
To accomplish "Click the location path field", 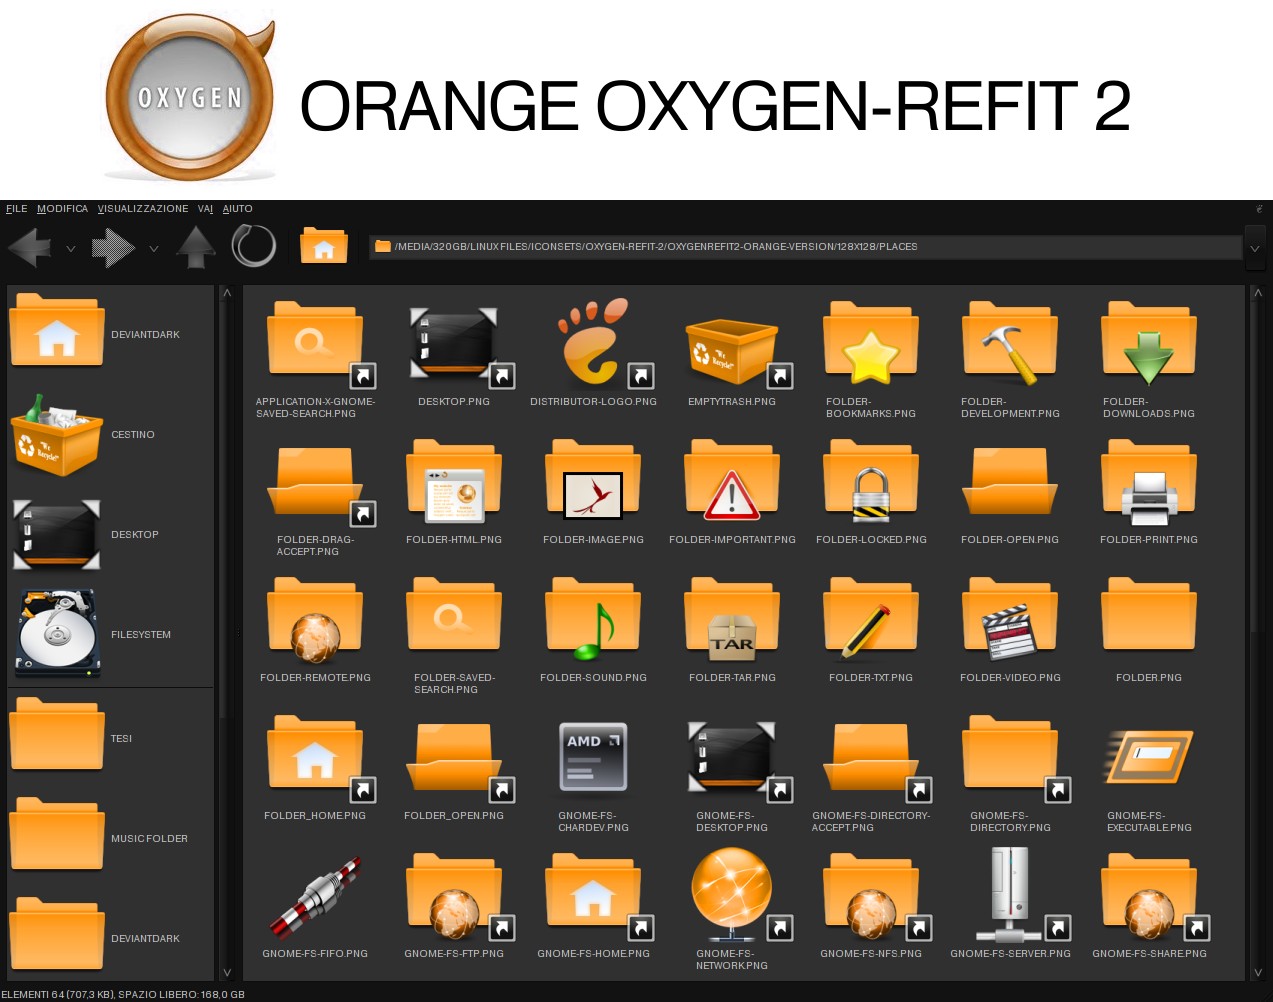I will 805,247.
